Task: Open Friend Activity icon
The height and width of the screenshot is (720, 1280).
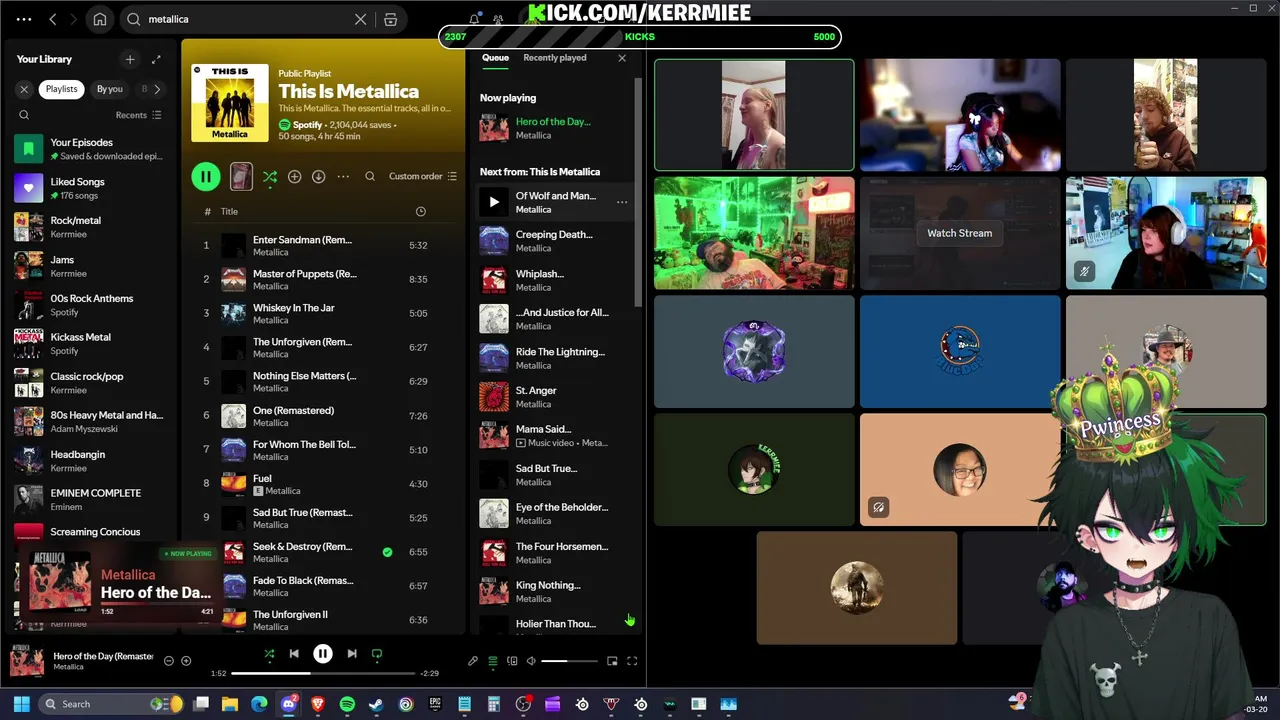Action: [498, 19]
